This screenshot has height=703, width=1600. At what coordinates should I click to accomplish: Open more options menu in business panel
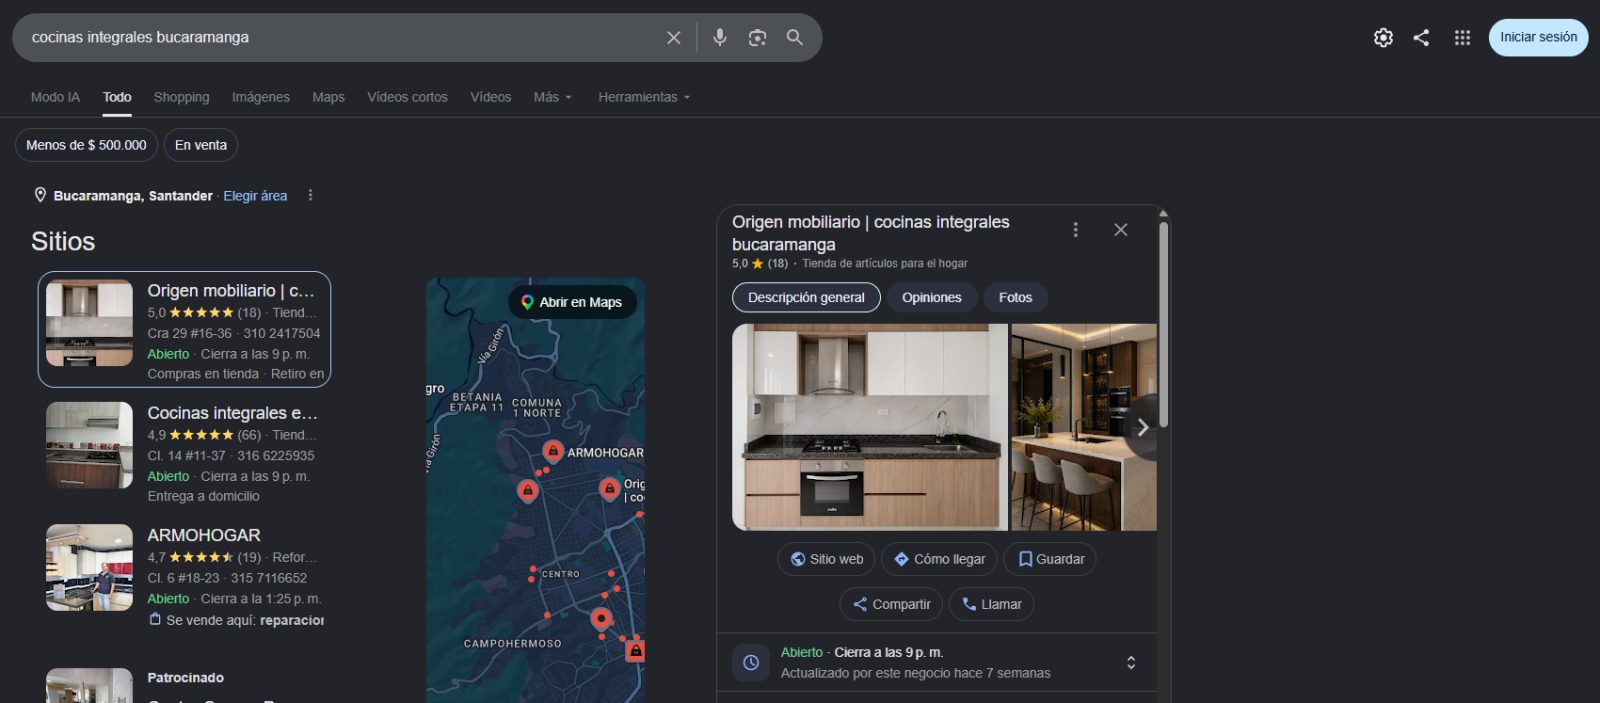click(x=1075, y=230)
